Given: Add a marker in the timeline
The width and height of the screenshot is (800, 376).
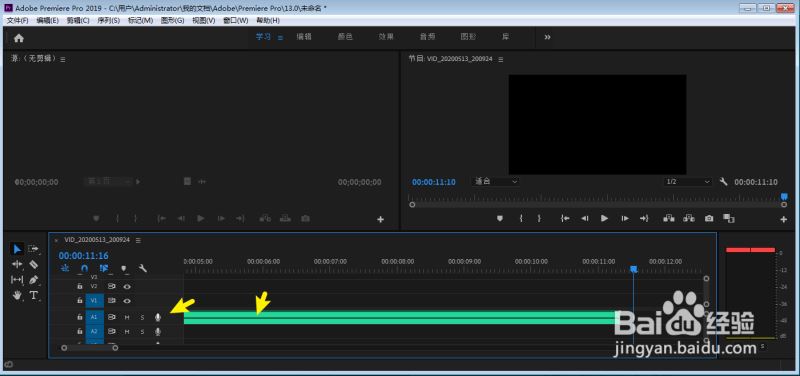Looking at the screenshot, I should [123, 268].
